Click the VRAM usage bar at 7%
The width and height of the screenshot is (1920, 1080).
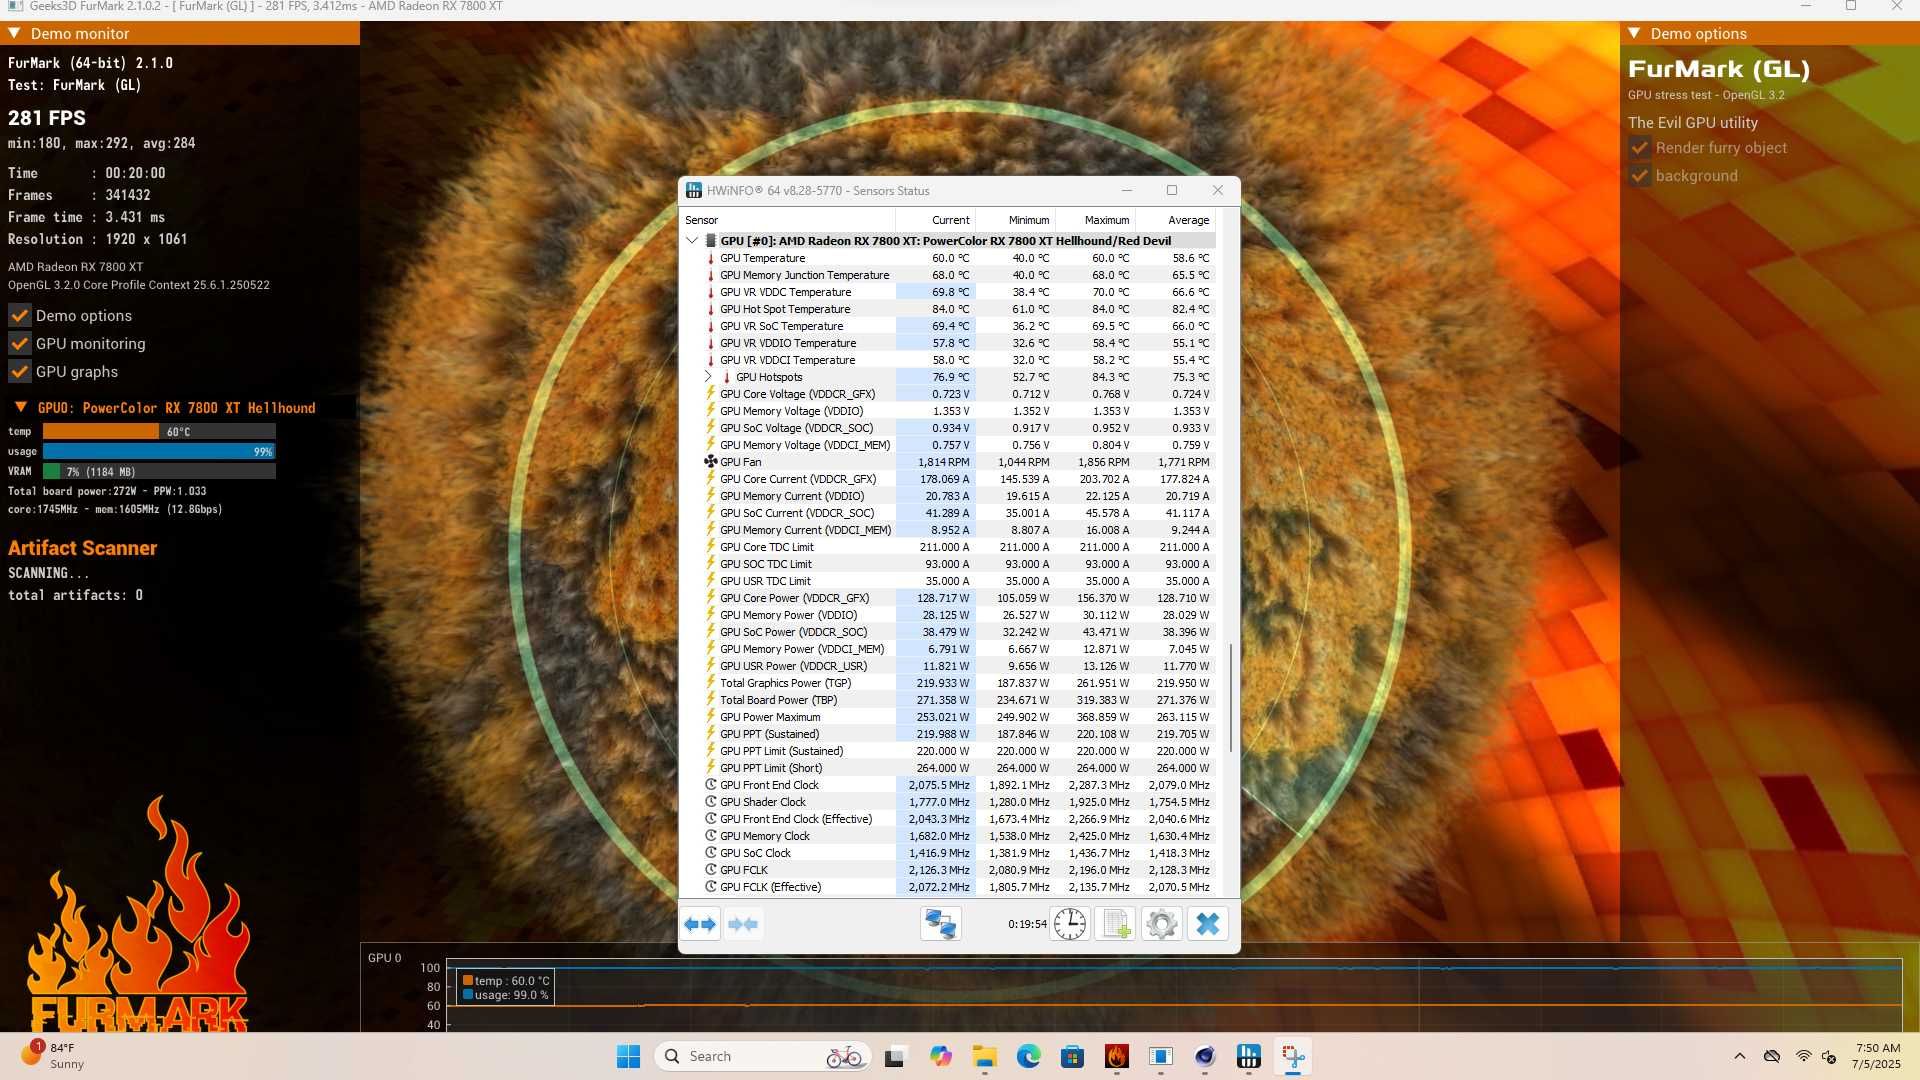click(159, 472)
